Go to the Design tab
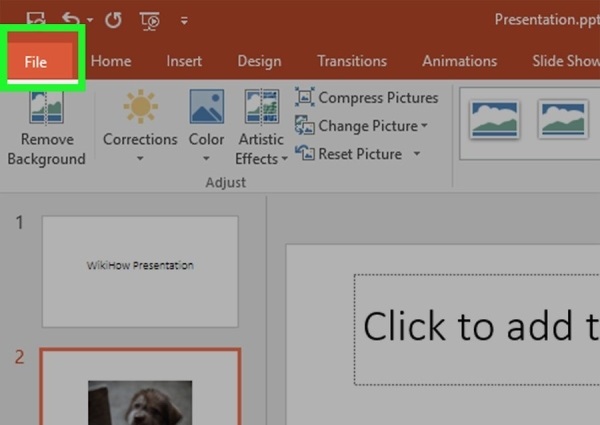This screenshot has height=425, width=600. pos(259,61)
